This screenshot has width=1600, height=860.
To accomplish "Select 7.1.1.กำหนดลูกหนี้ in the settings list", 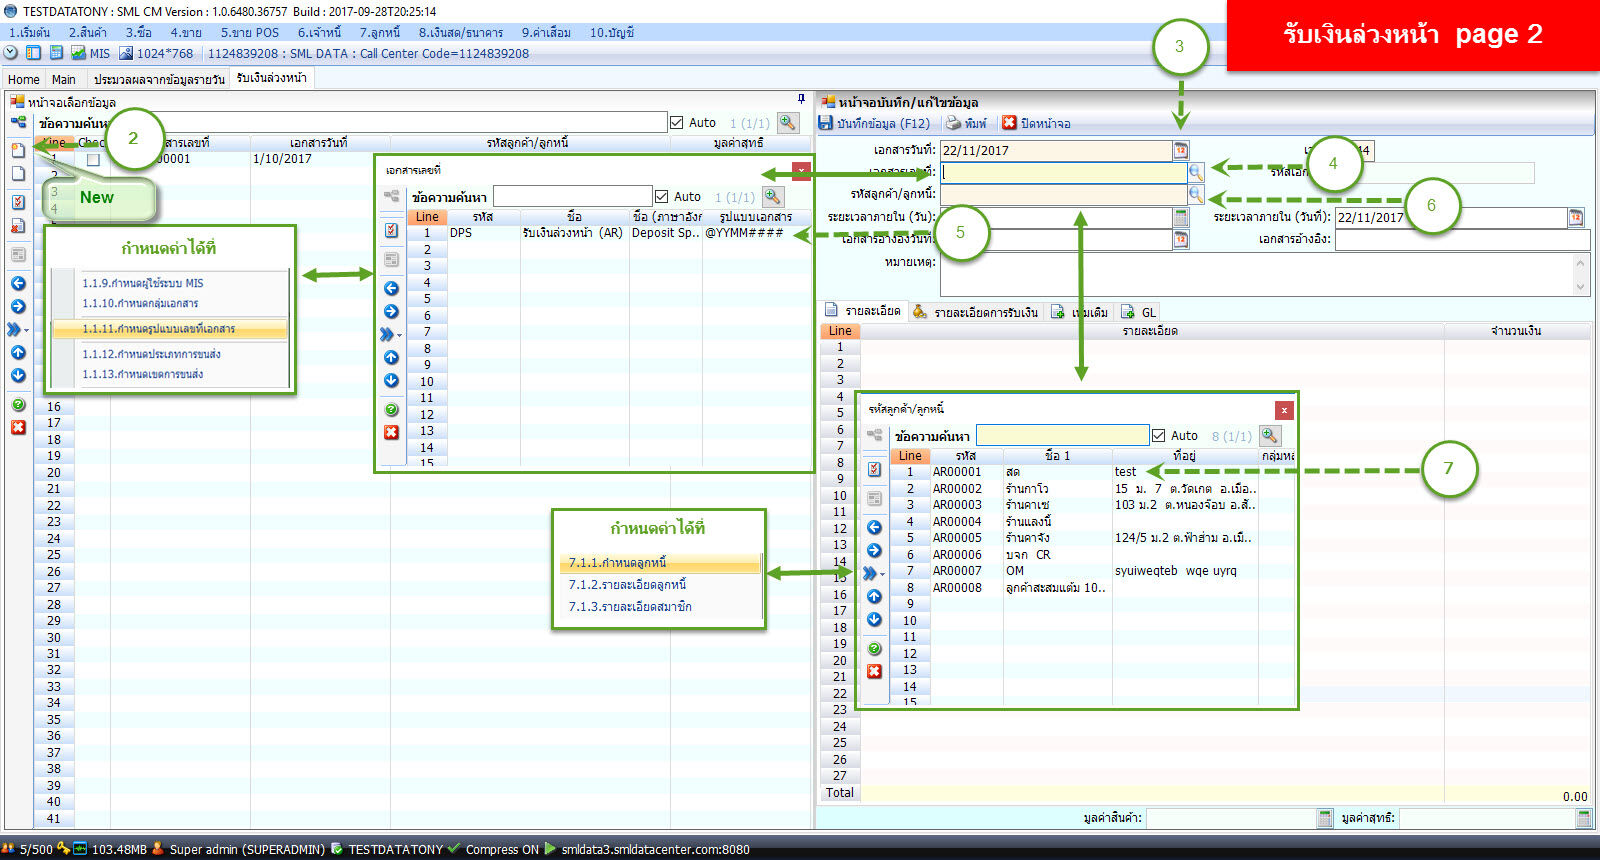I will click(x=661, y=562).
